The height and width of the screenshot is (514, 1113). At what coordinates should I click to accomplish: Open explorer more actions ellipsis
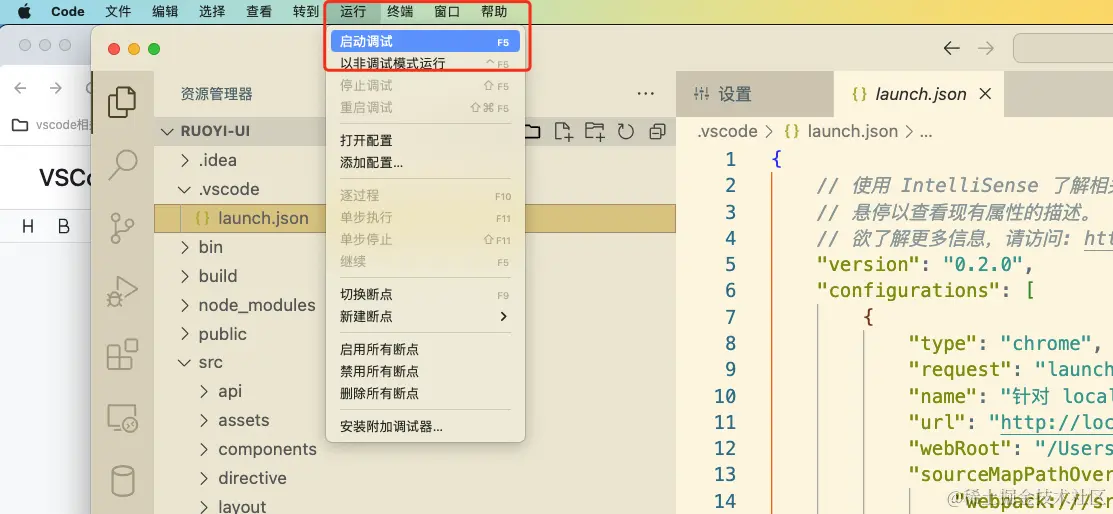pyautogui.click(x=645, y=94)
